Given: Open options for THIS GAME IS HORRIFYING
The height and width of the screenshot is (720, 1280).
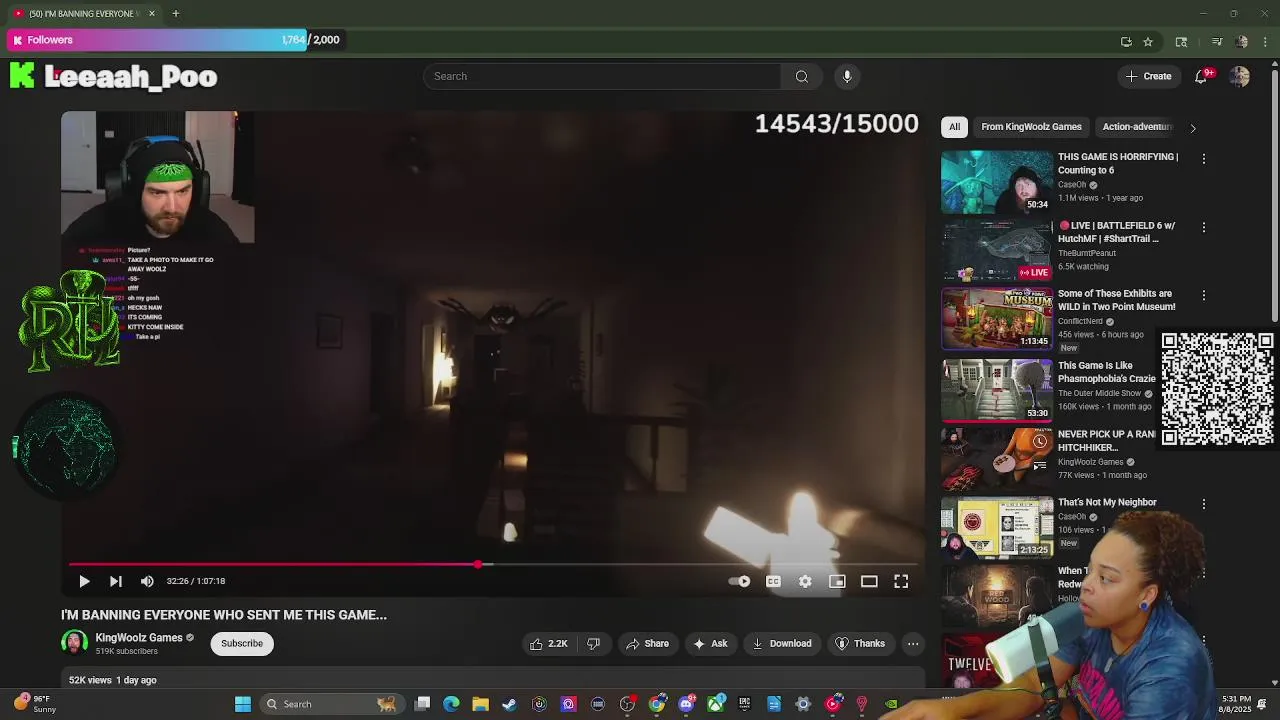Looking at the screenshot, I should [1204, 159].
